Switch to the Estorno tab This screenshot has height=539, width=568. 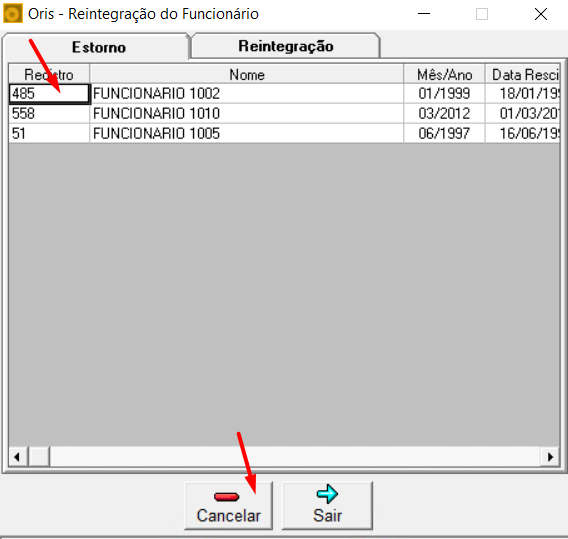click(x=96, y=47)
